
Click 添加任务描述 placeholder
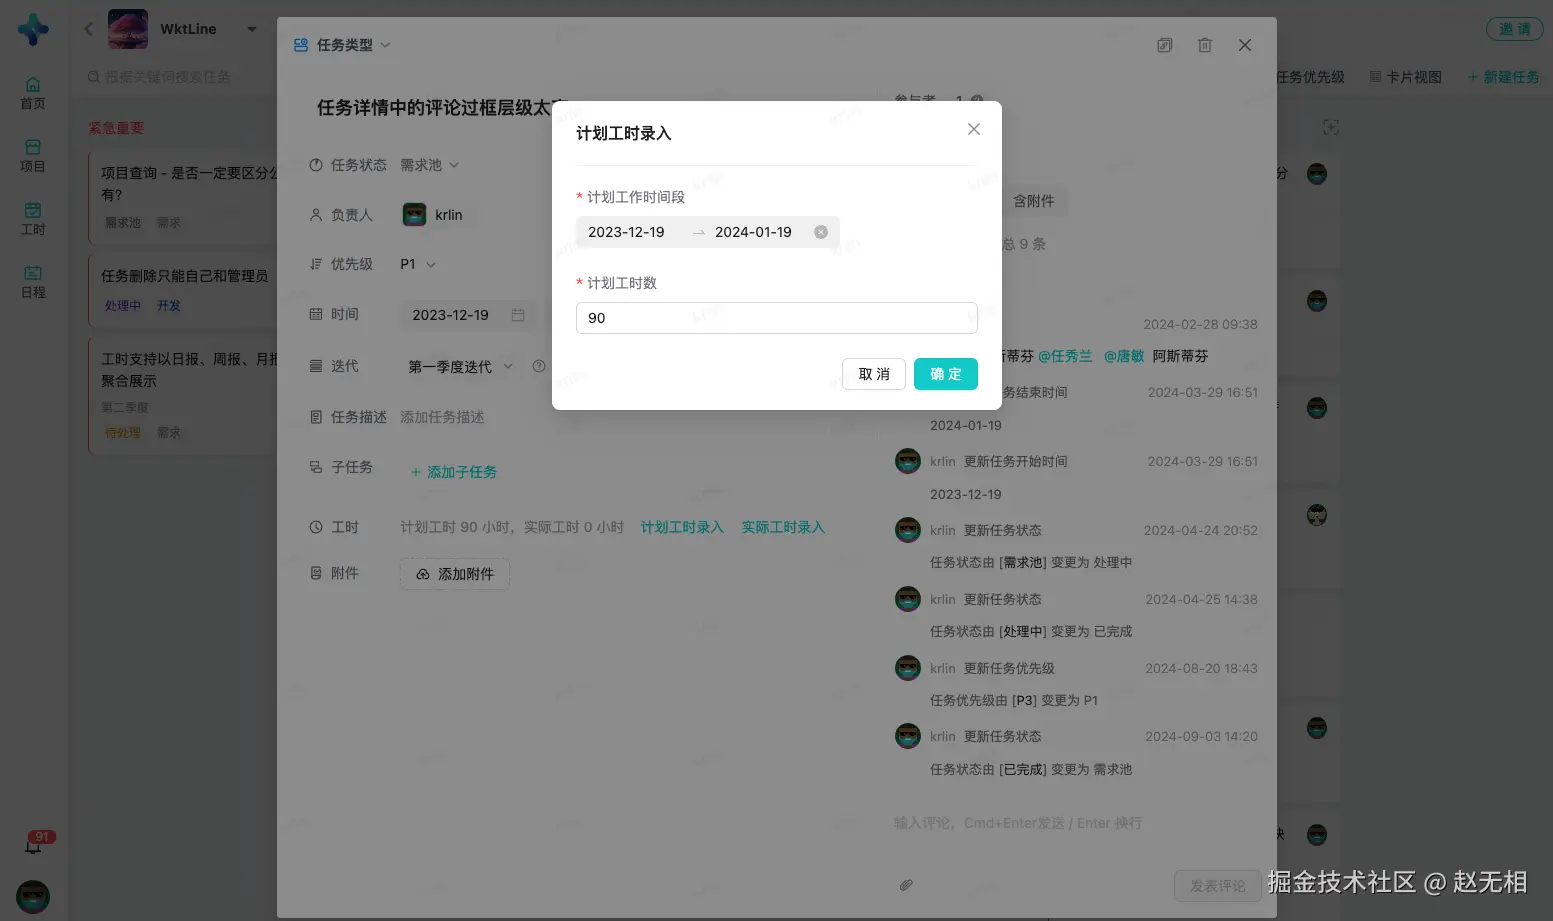coord(442,417)
